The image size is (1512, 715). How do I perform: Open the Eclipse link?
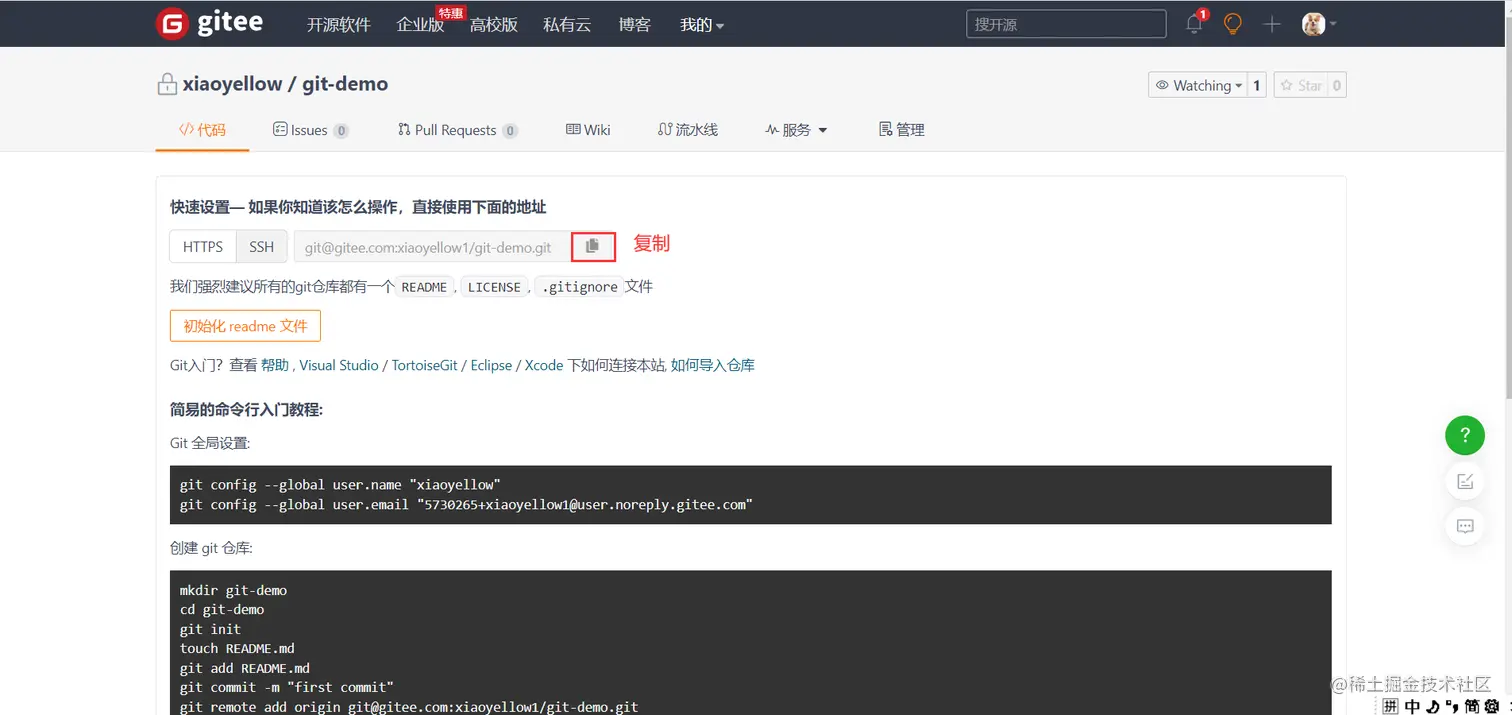point(491,365)
